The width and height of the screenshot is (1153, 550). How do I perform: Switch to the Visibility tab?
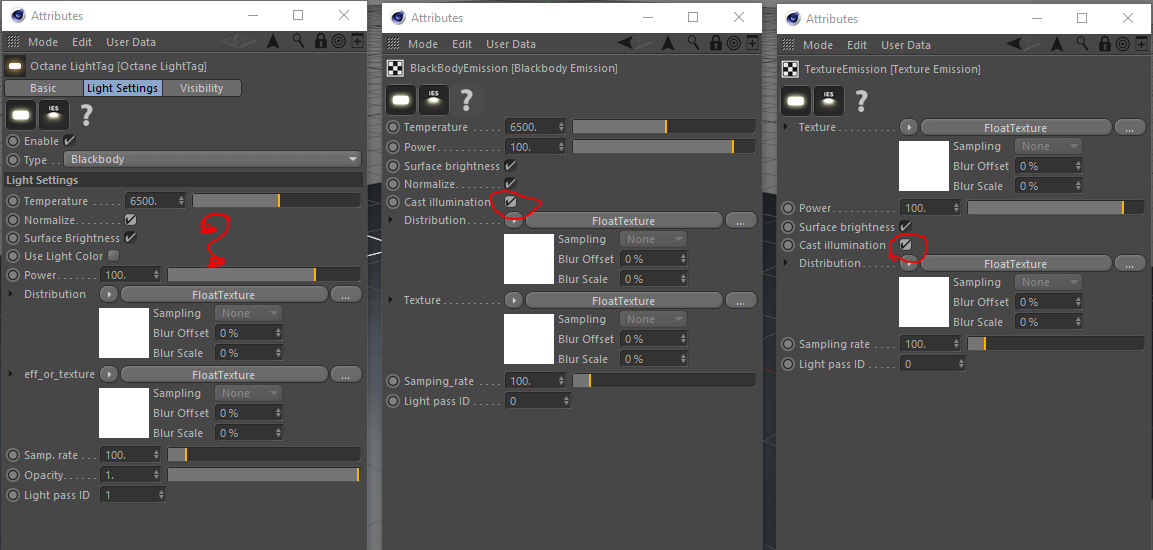pos(201,88)
